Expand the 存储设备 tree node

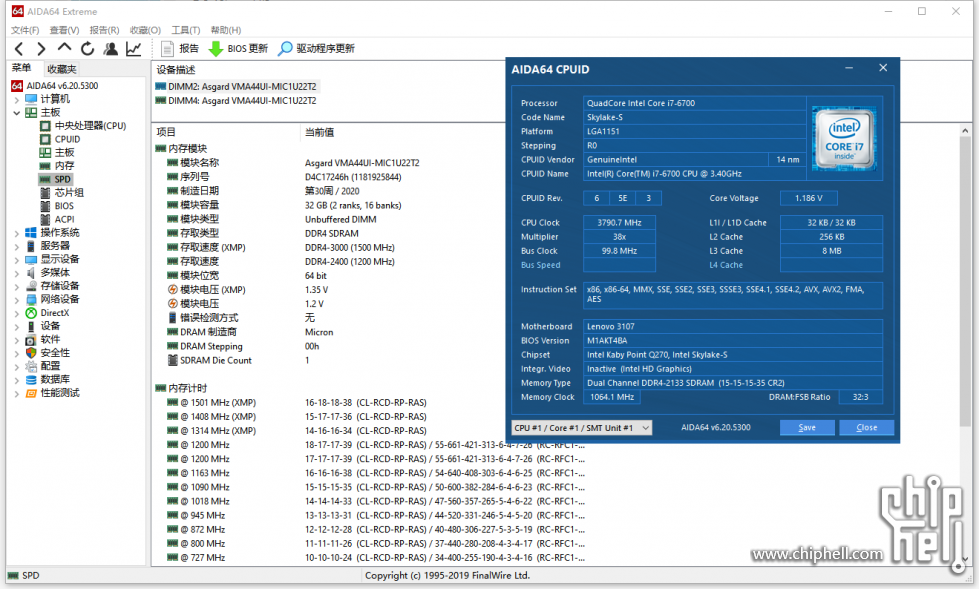[x=16, y=286]
